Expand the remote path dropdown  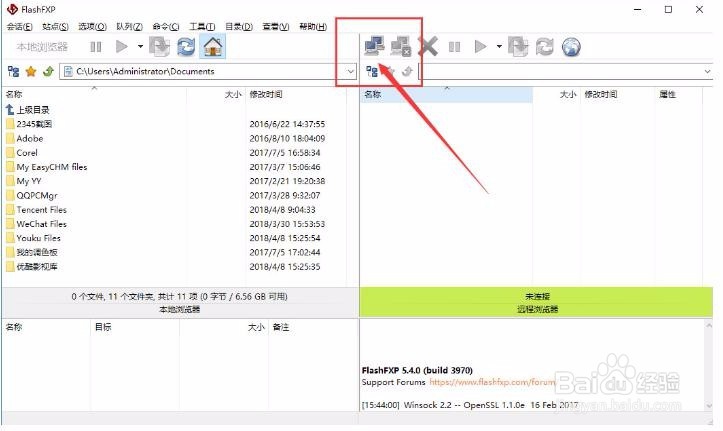point(707,71)
